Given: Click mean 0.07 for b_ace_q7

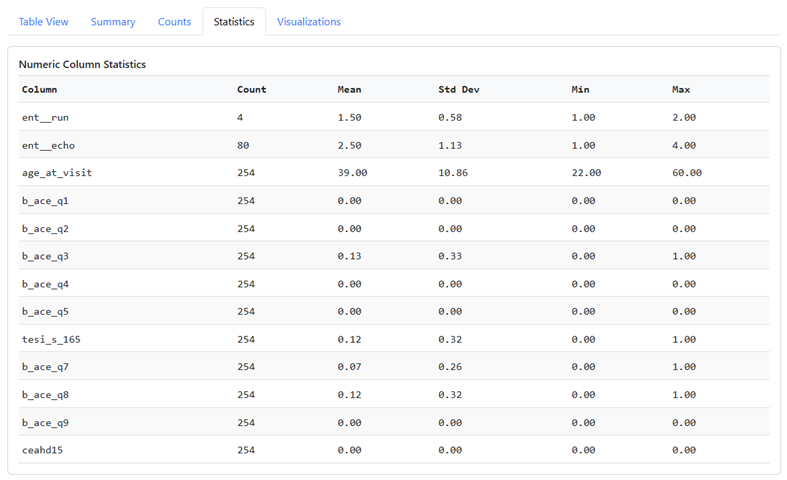Looking at the screenshot, I should pyautogui.click(x=349, y=367).
